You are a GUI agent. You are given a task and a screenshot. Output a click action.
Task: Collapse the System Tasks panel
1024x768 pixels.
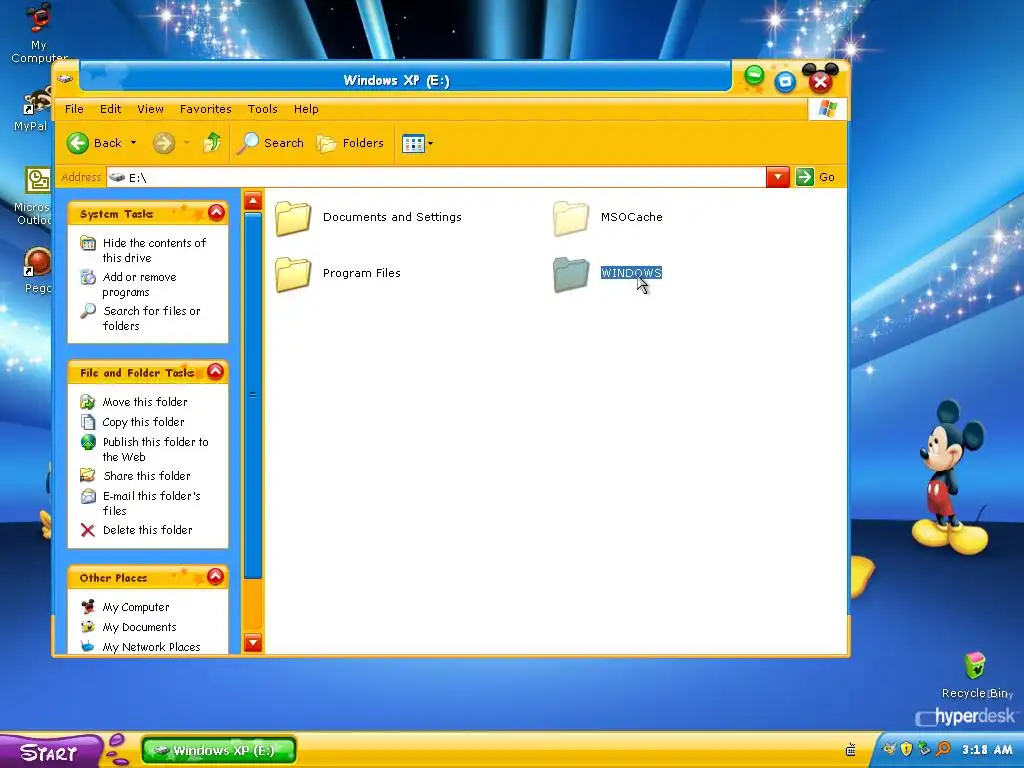click(x=216, y=212)
